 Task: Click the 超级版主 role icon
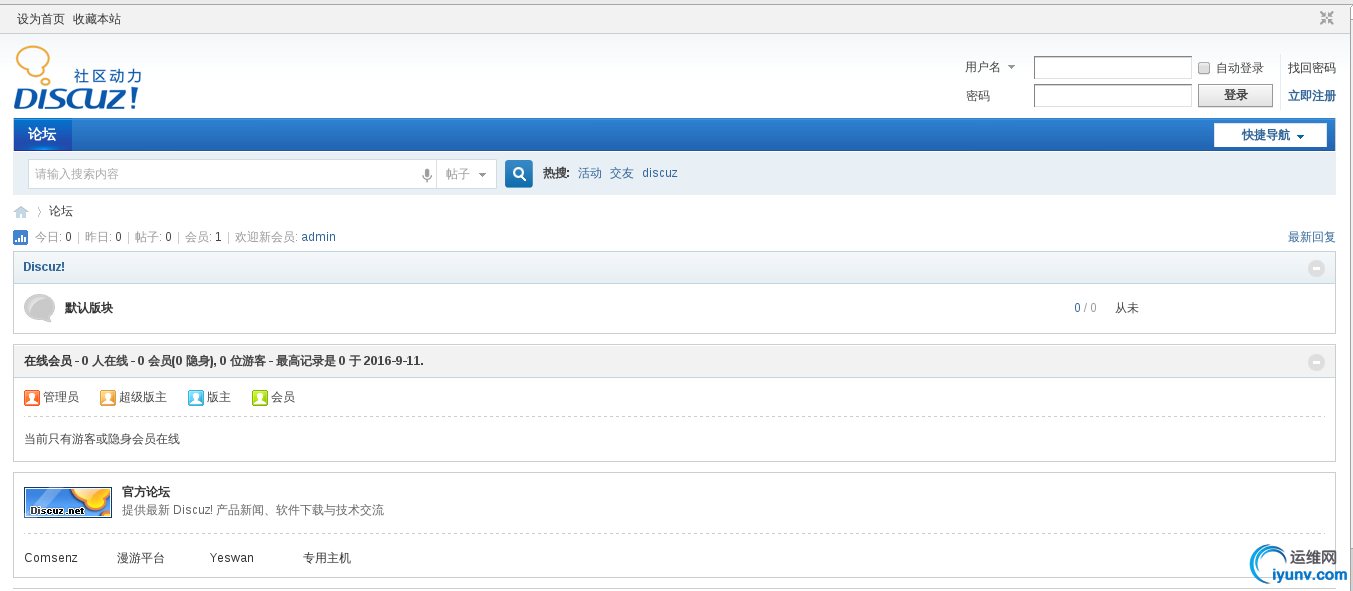108,398
